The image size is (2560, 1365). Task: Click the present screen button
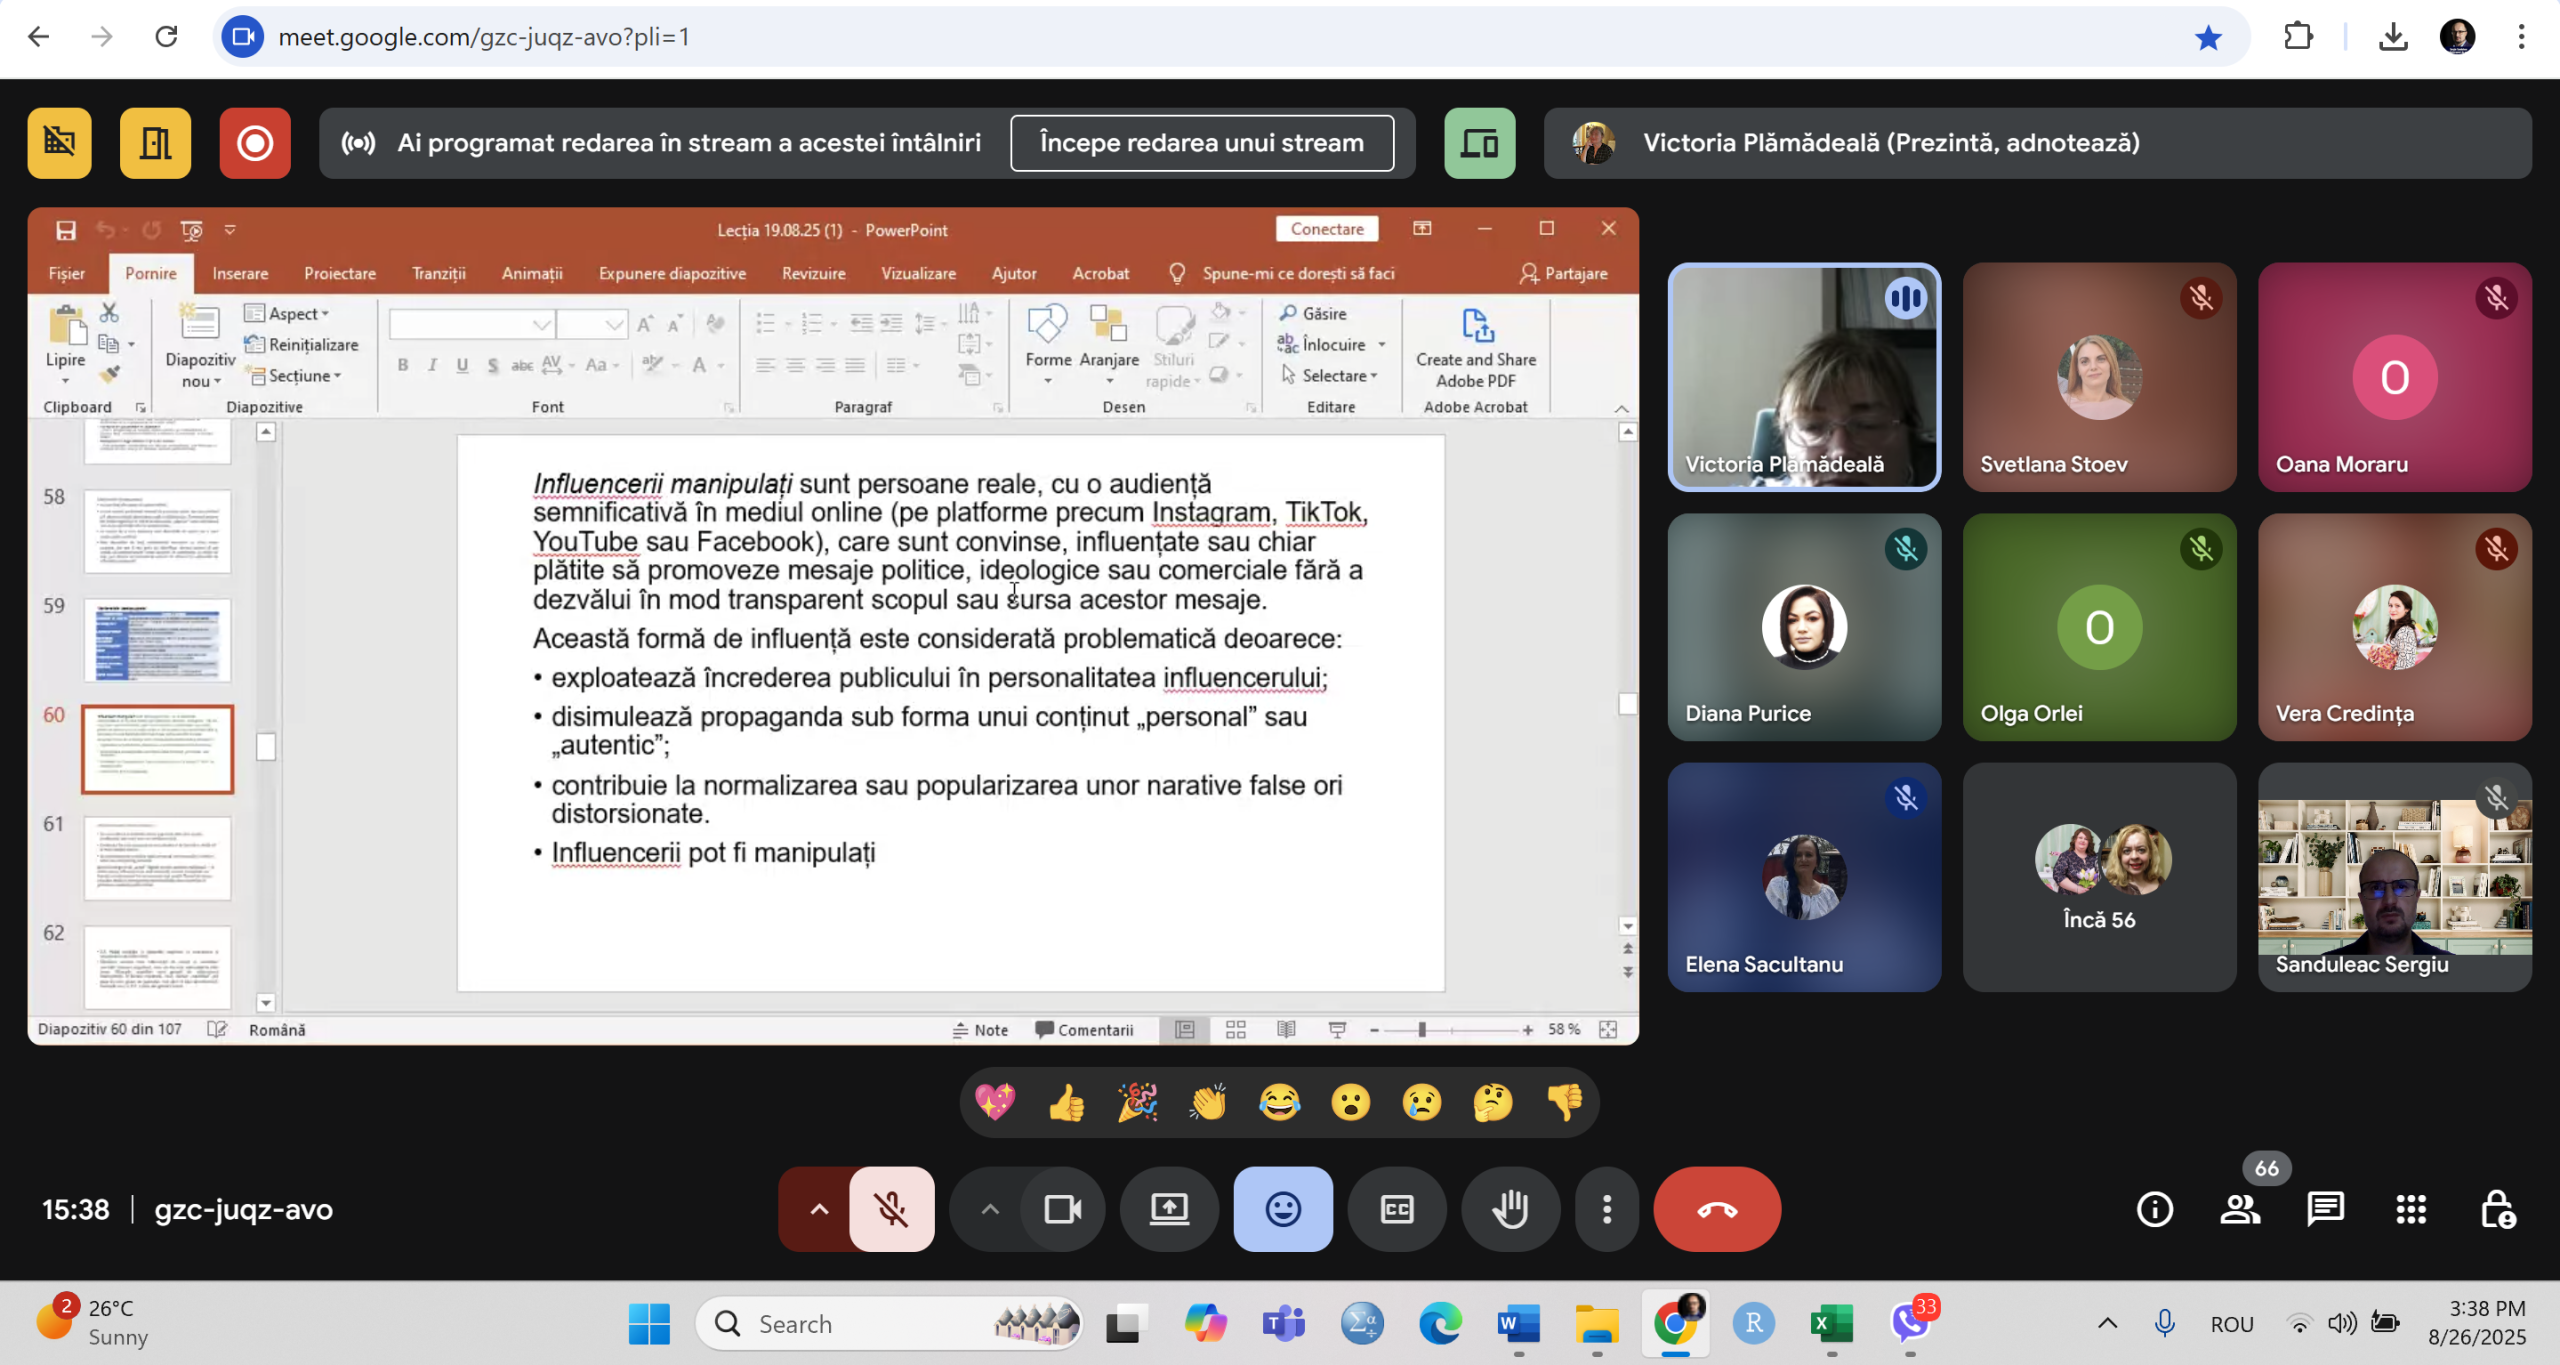[x=1169, y=1209]
